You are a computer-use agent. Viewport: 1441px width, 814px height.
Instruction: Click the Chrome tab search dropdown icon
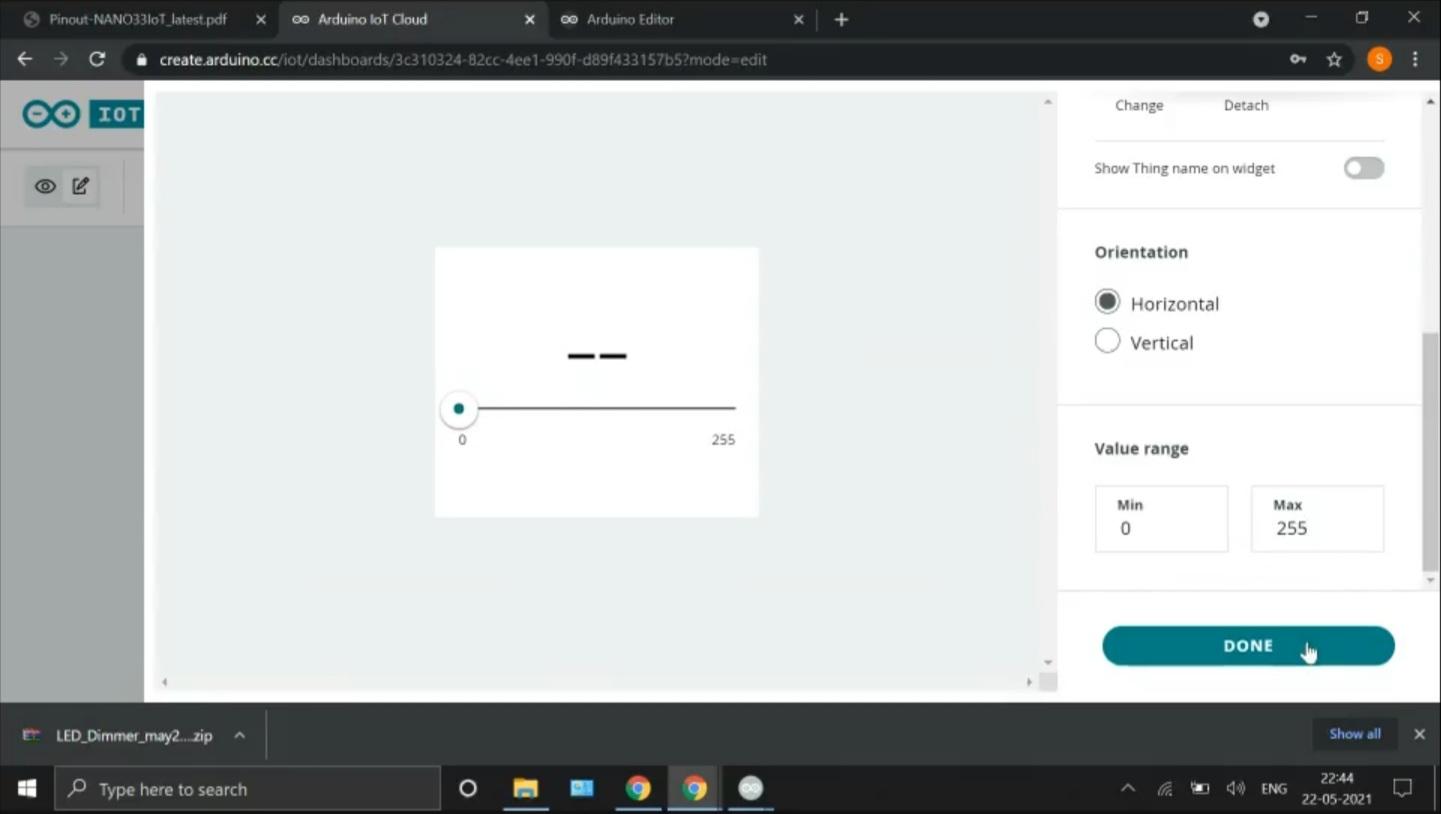click(x=1261, y=19)
